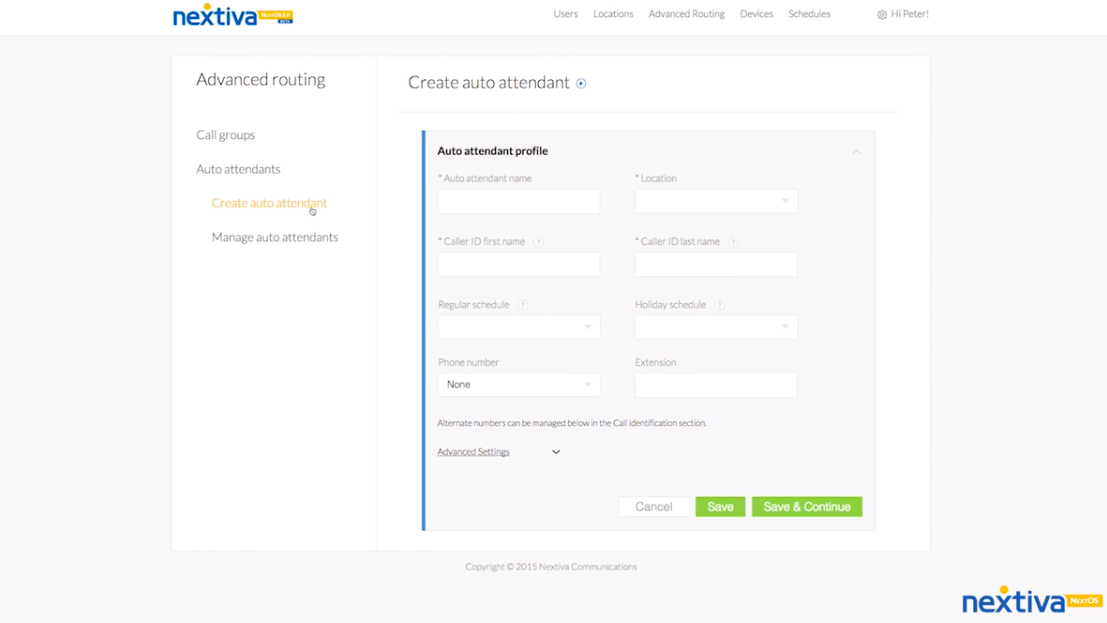This screenshot has width=1107, height=623.
Task: Open the Location dropdown
Action: coord(716,200)
